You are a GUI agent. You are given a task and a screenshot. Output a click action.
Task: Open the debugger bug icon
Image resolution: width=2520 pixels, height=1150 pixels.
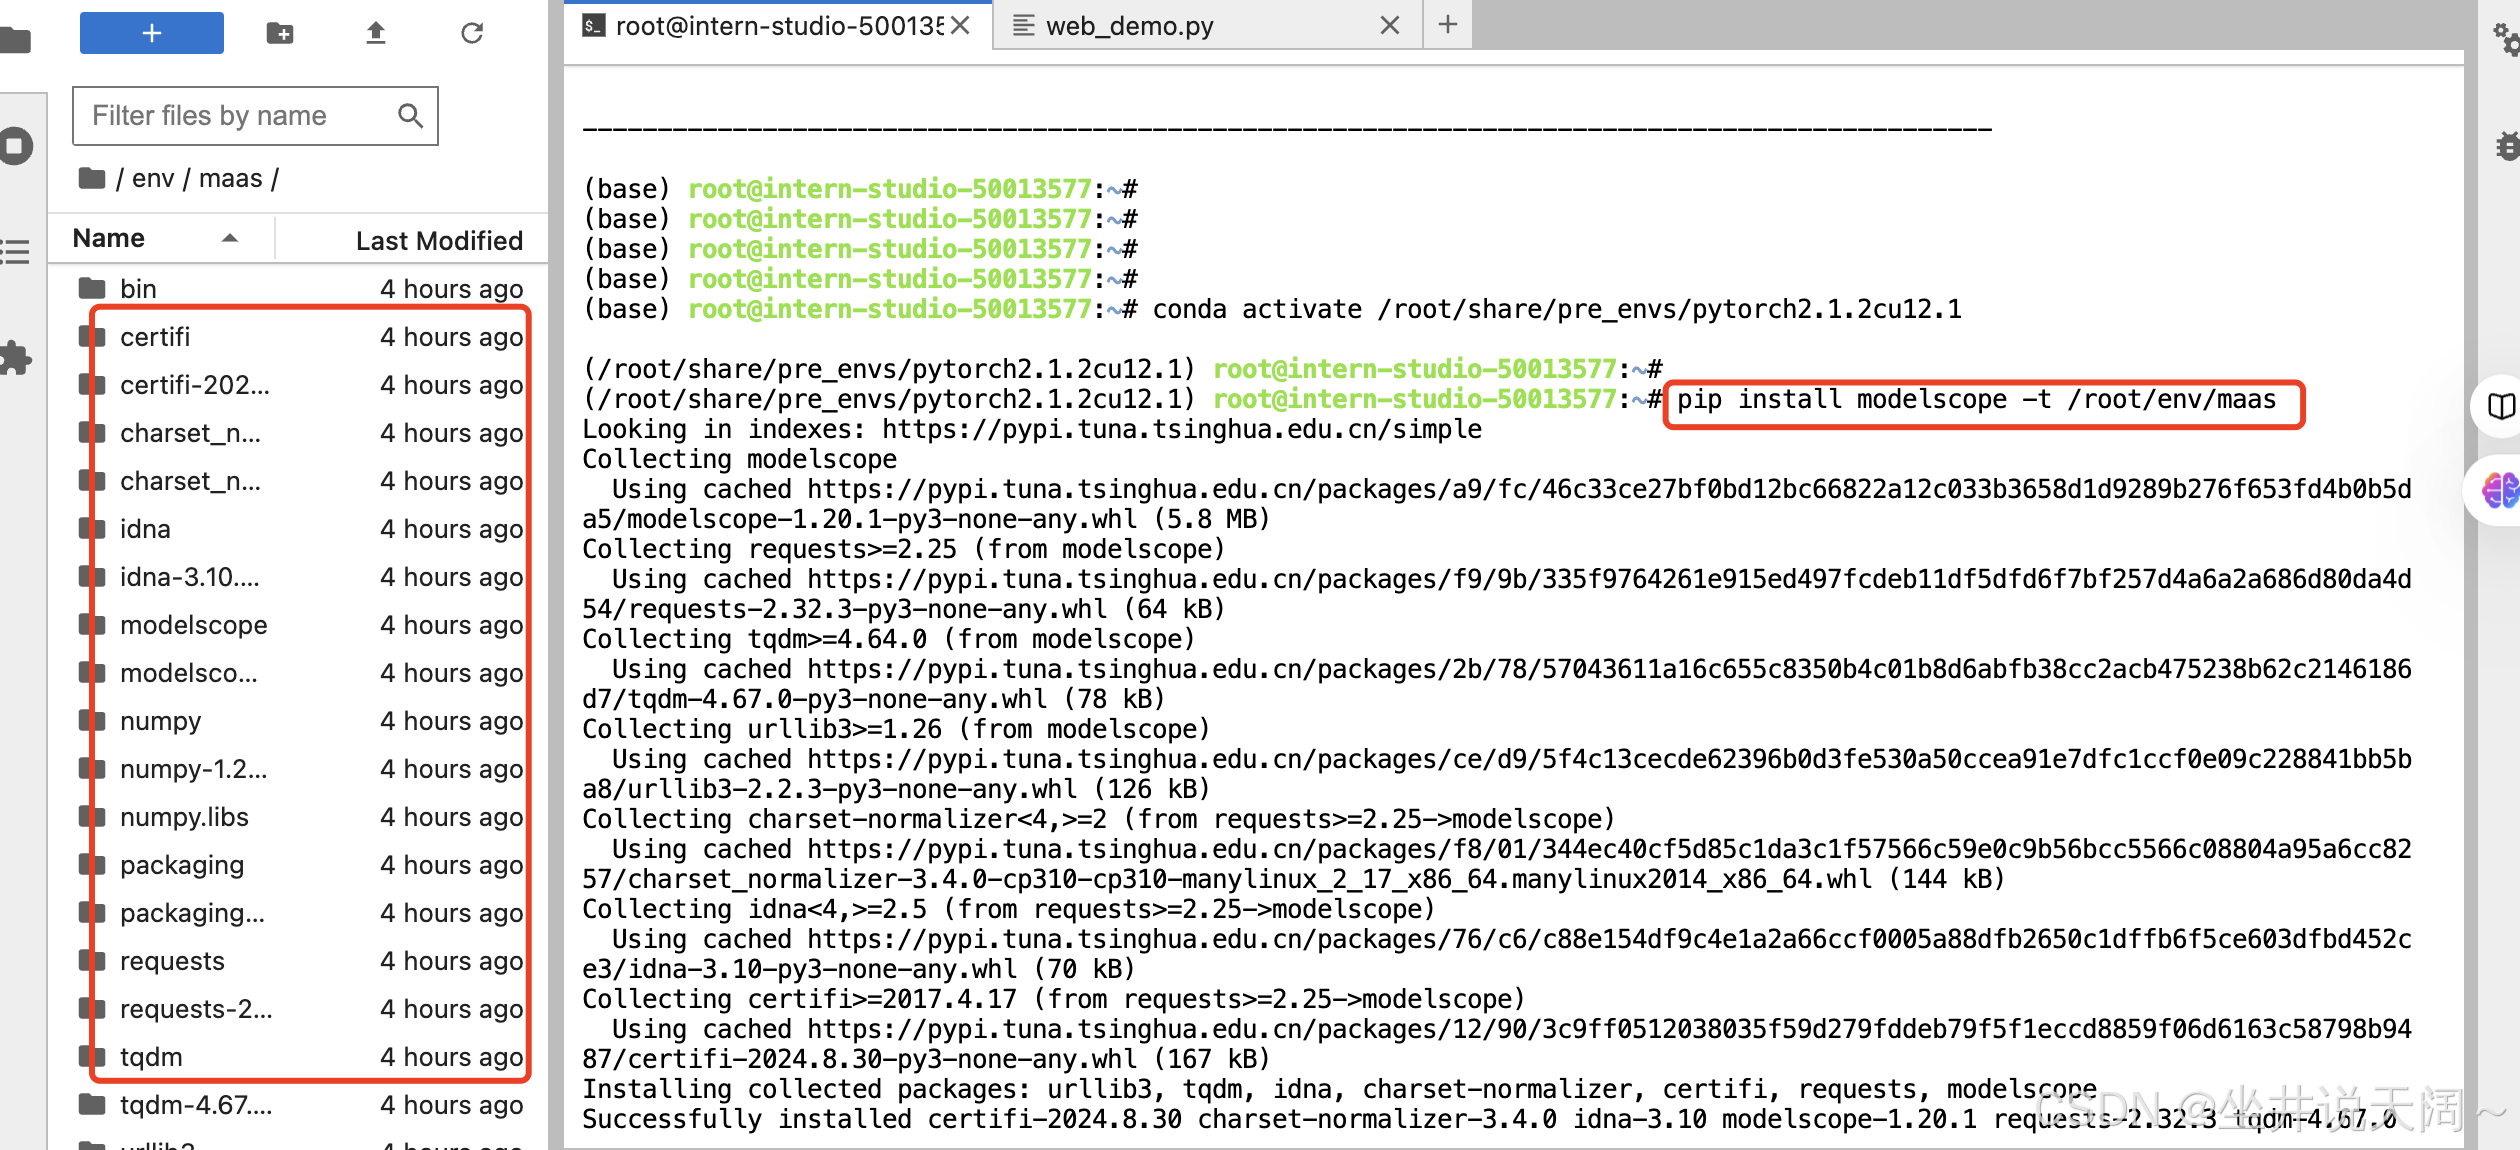point(2506,146)
